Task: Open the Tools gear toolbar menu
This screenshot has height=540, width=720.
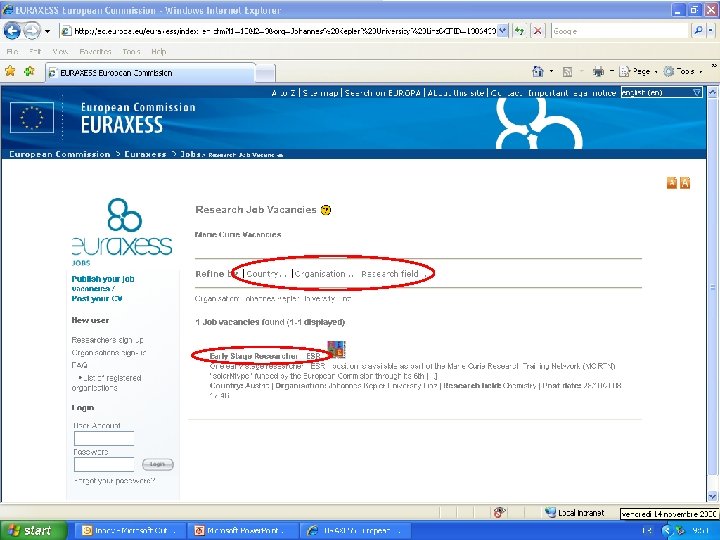Action: (682, 71)
